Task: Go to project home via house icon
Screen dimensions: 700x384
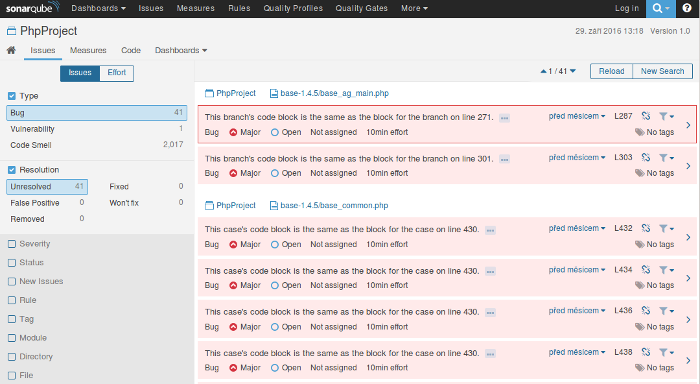Action: point(11,50)
